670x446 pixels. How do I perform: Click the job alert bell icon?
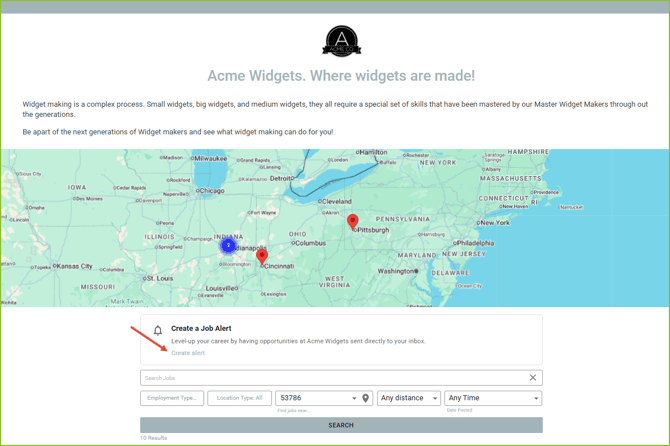pyautogui.click(x=157, y=330)
